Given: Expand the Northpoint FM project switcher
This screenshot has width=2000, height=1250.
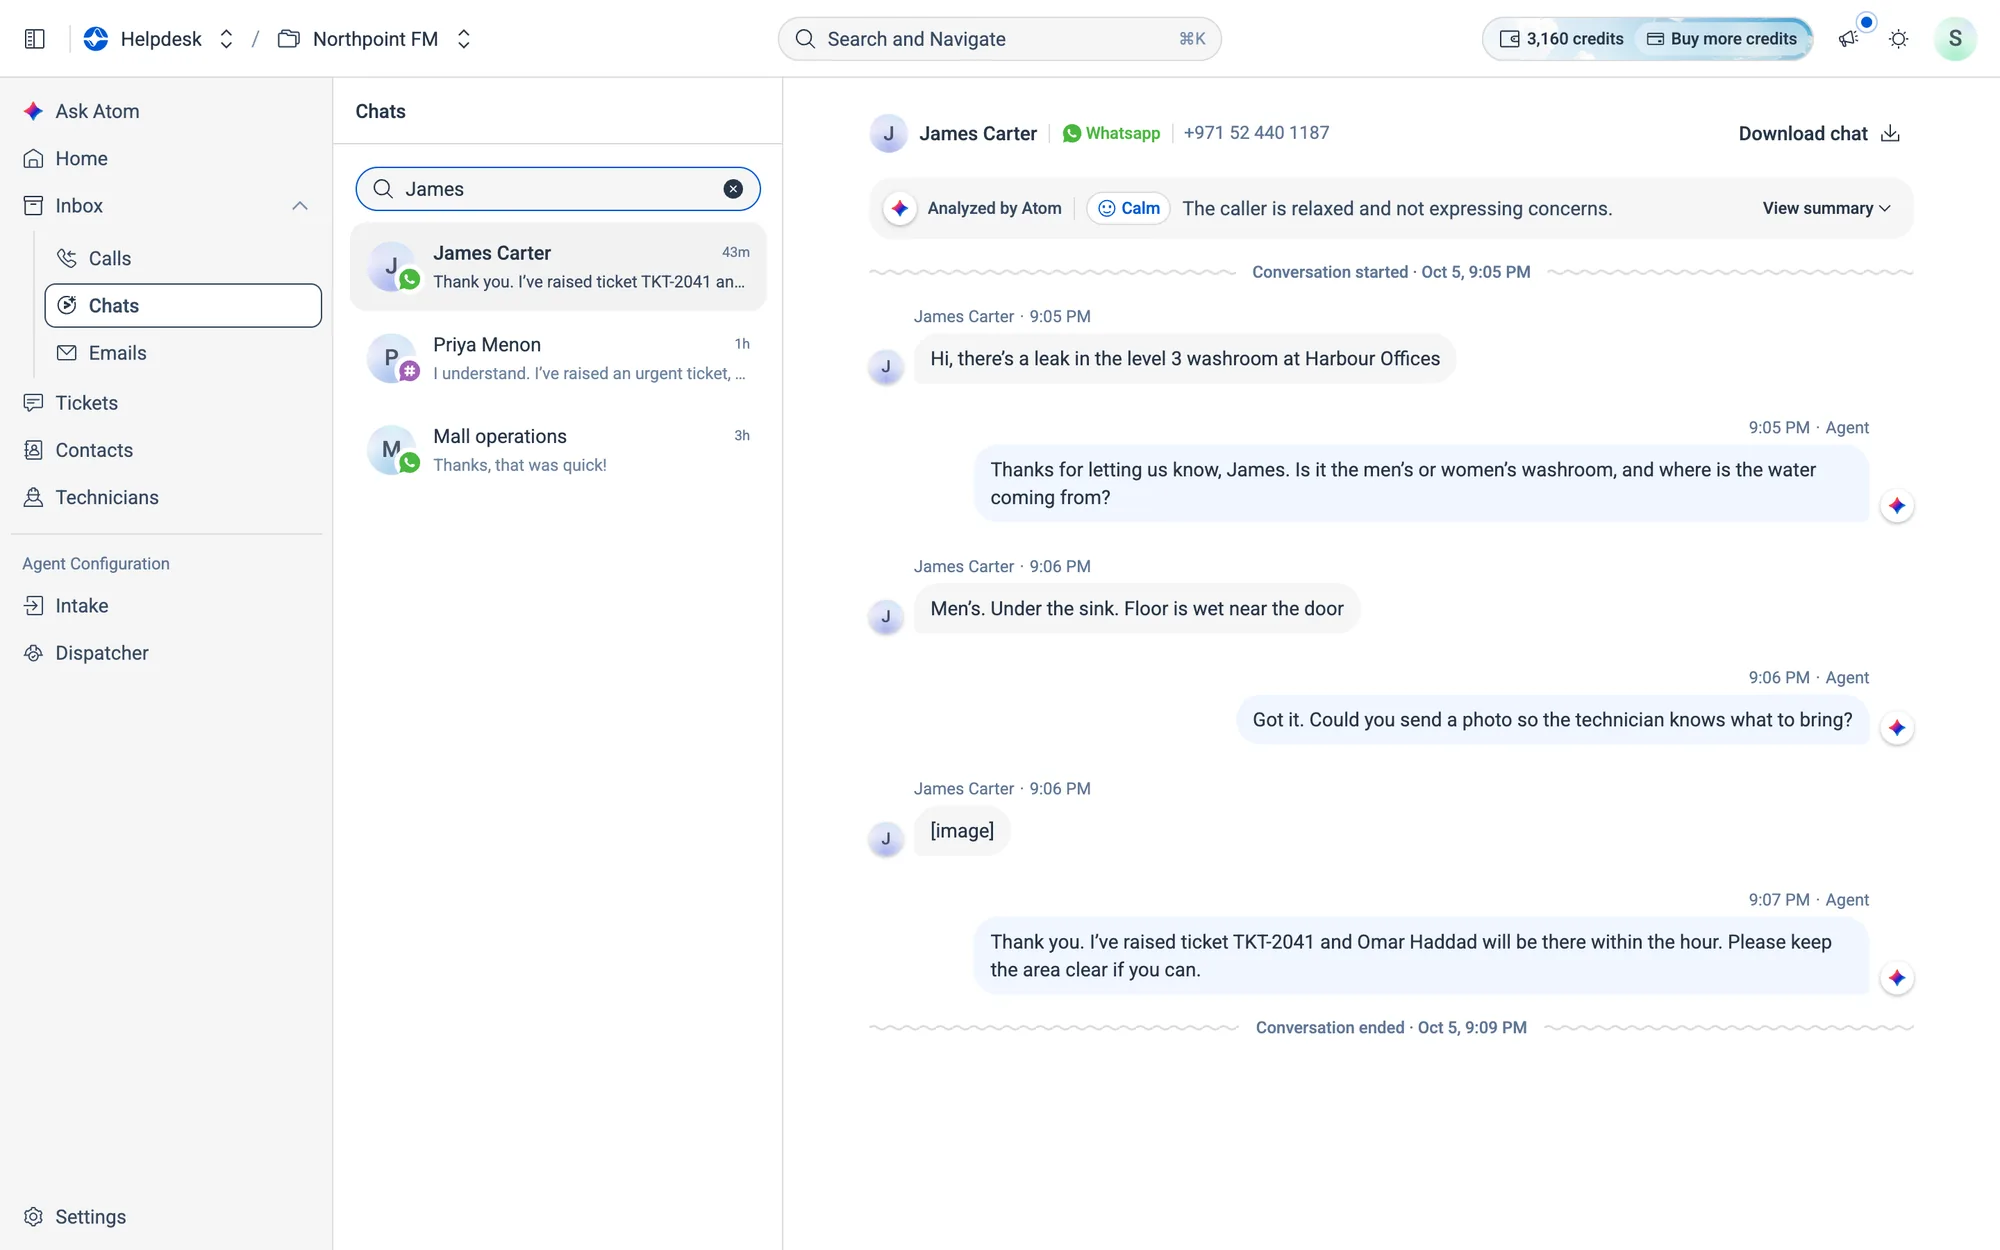Looking at the screenshot, I should tap(463, 39).
